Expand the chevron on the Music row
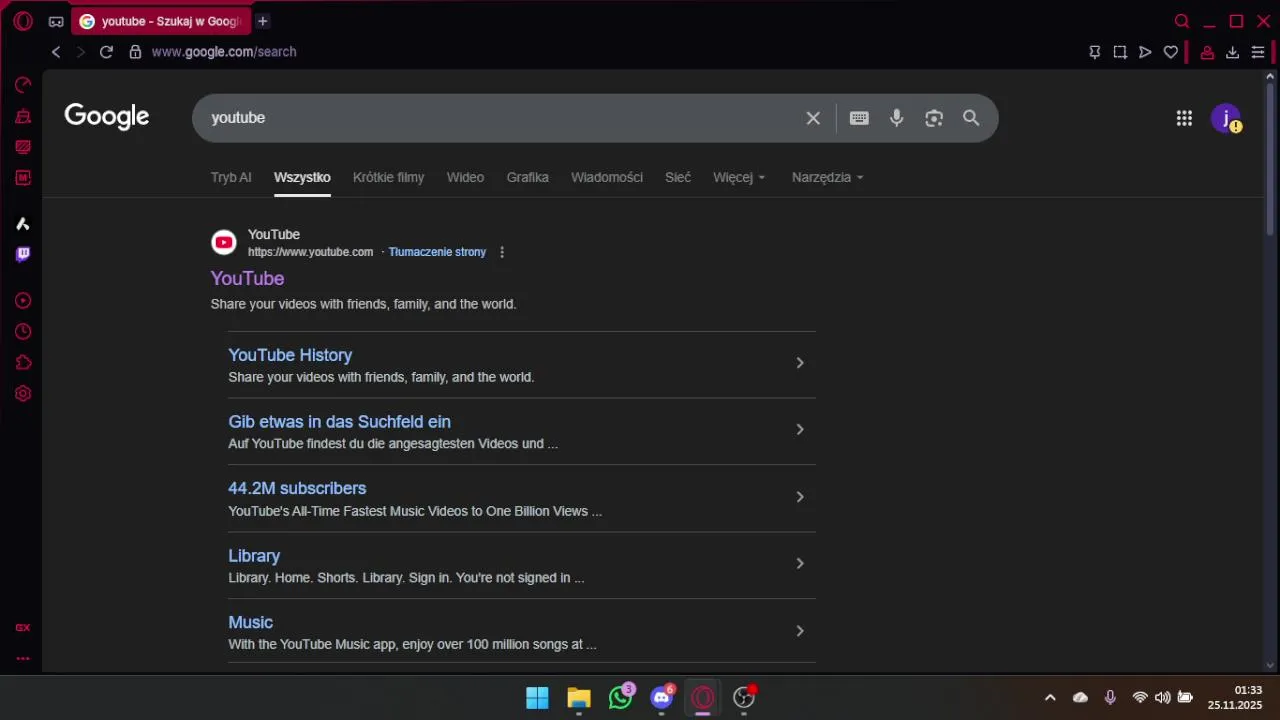 pyautogui.click(x=800, y=631)
